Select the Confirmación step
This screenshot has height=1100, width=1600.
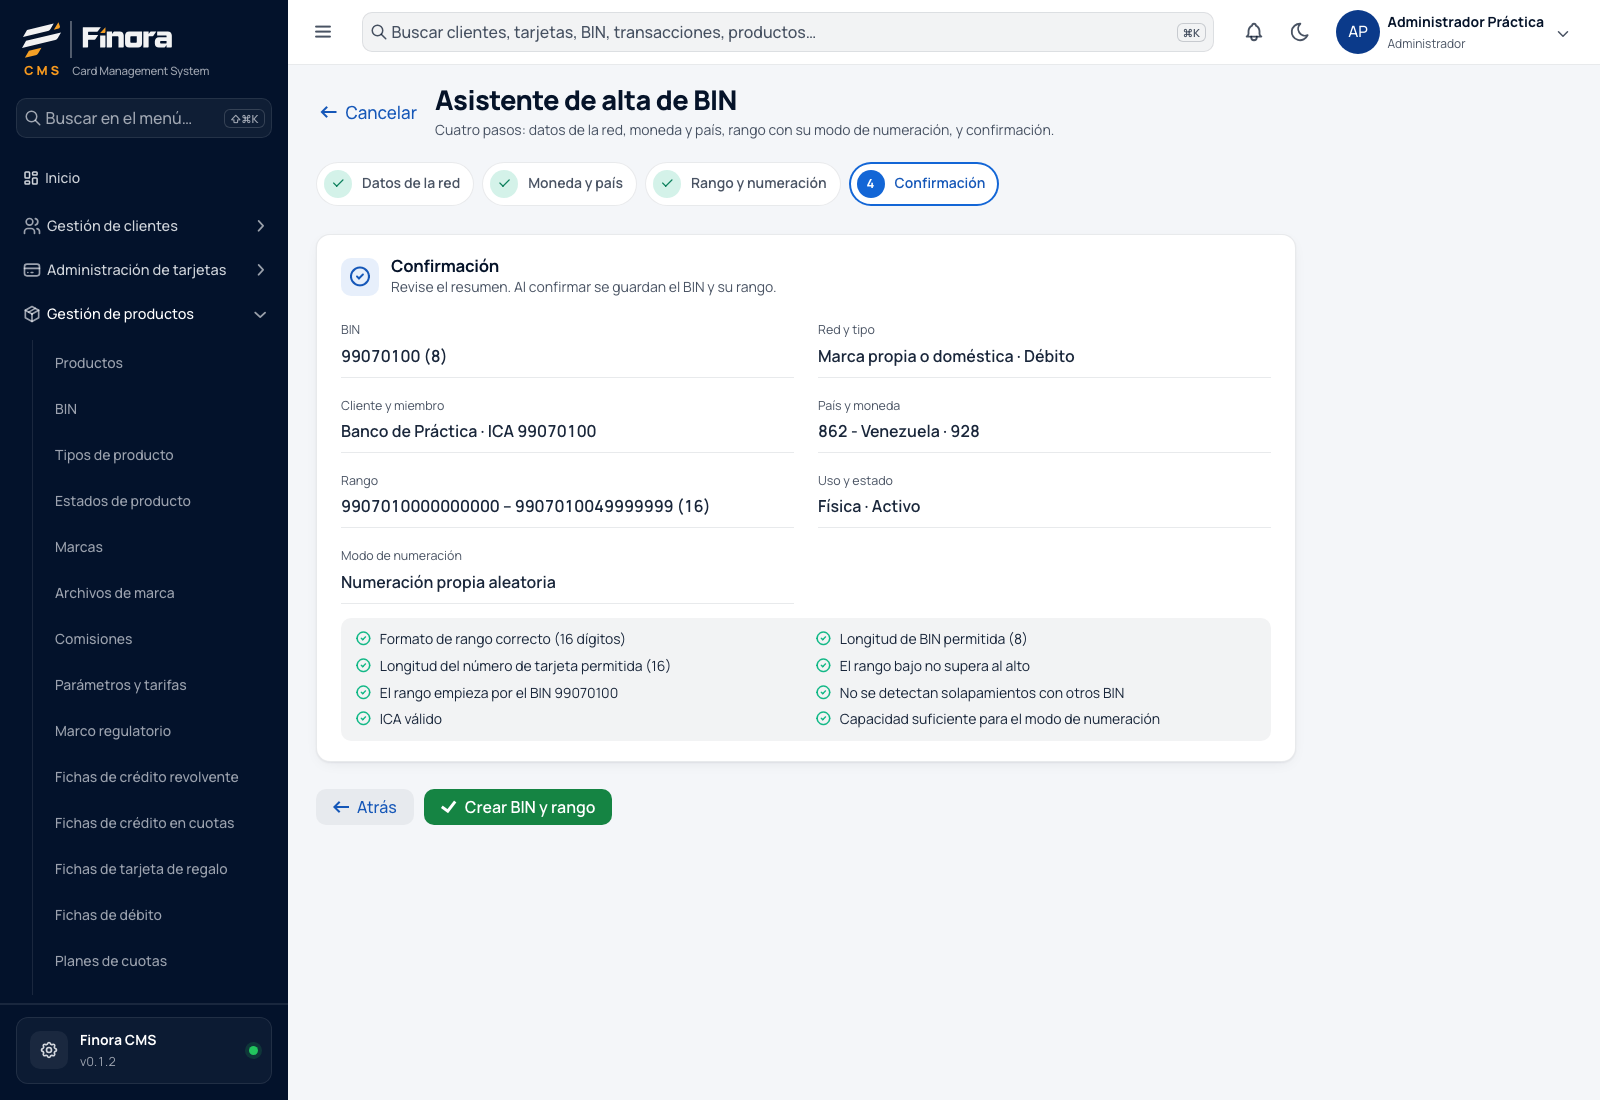click(924, 184)
